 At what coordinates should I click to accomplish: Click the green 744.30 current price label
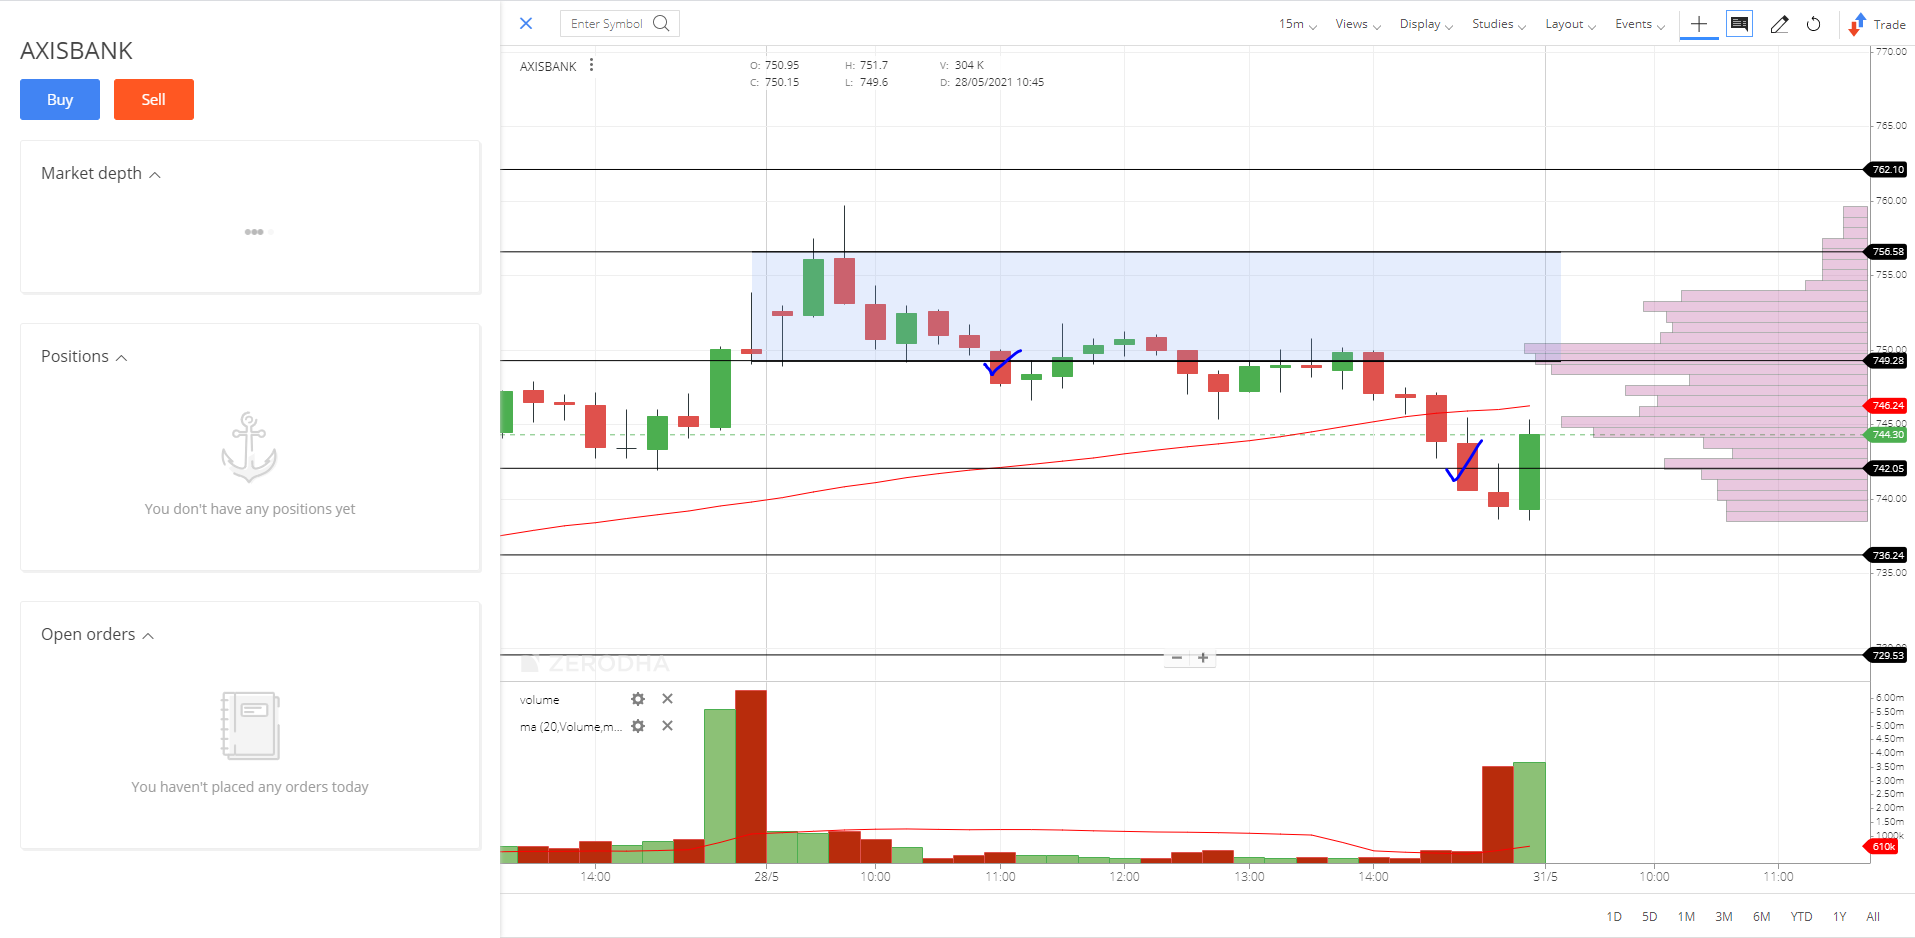(1887, 434)
